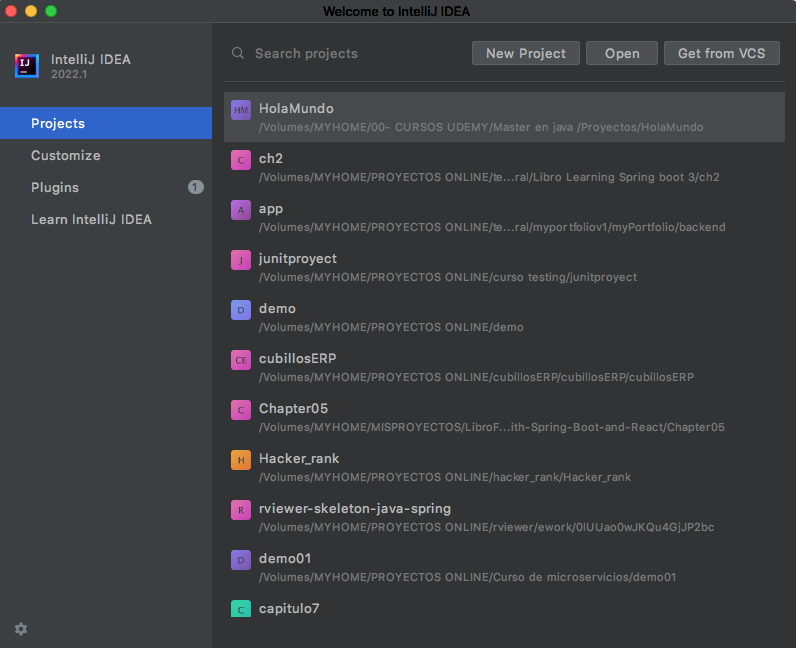796x648 pixels.
Task: Click the CE icon of cubillosERP
Action: click(x=241, y=360)
